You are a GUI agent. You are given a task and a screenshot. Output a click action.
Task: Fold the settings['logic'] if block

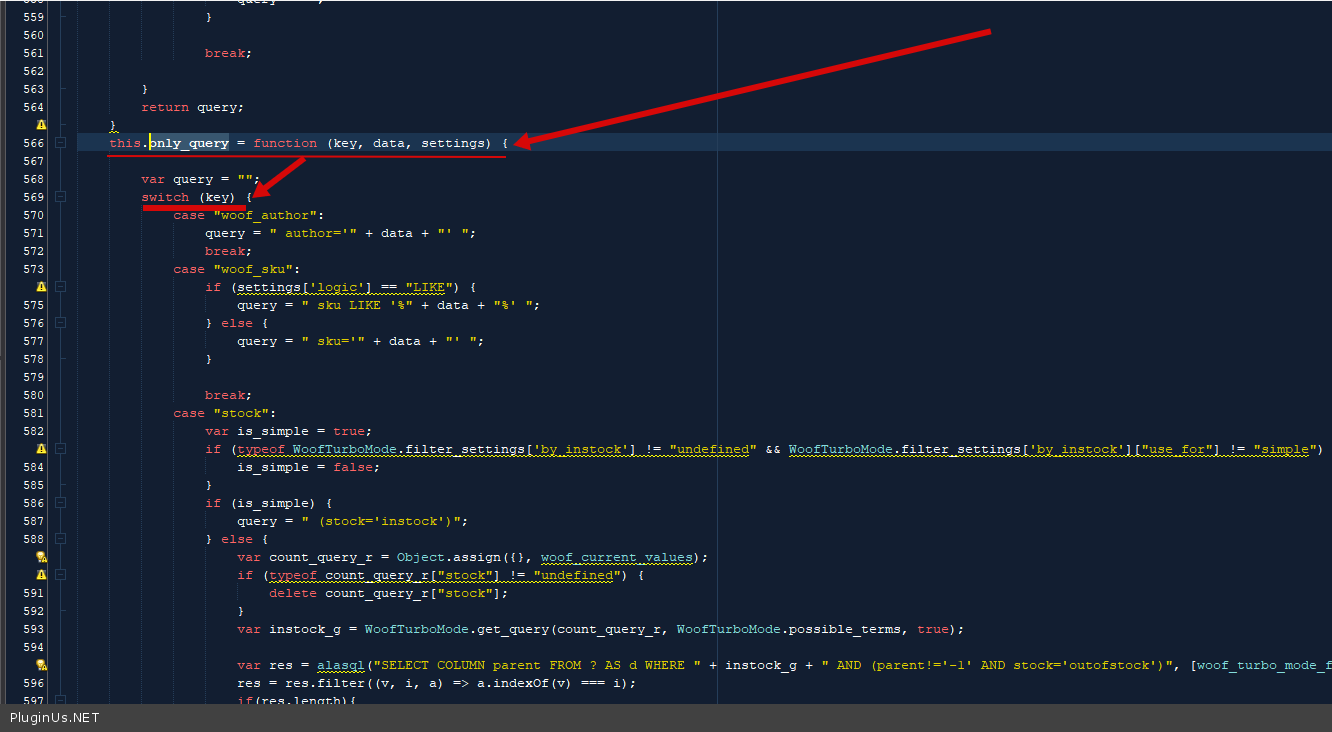coord(60,287)
